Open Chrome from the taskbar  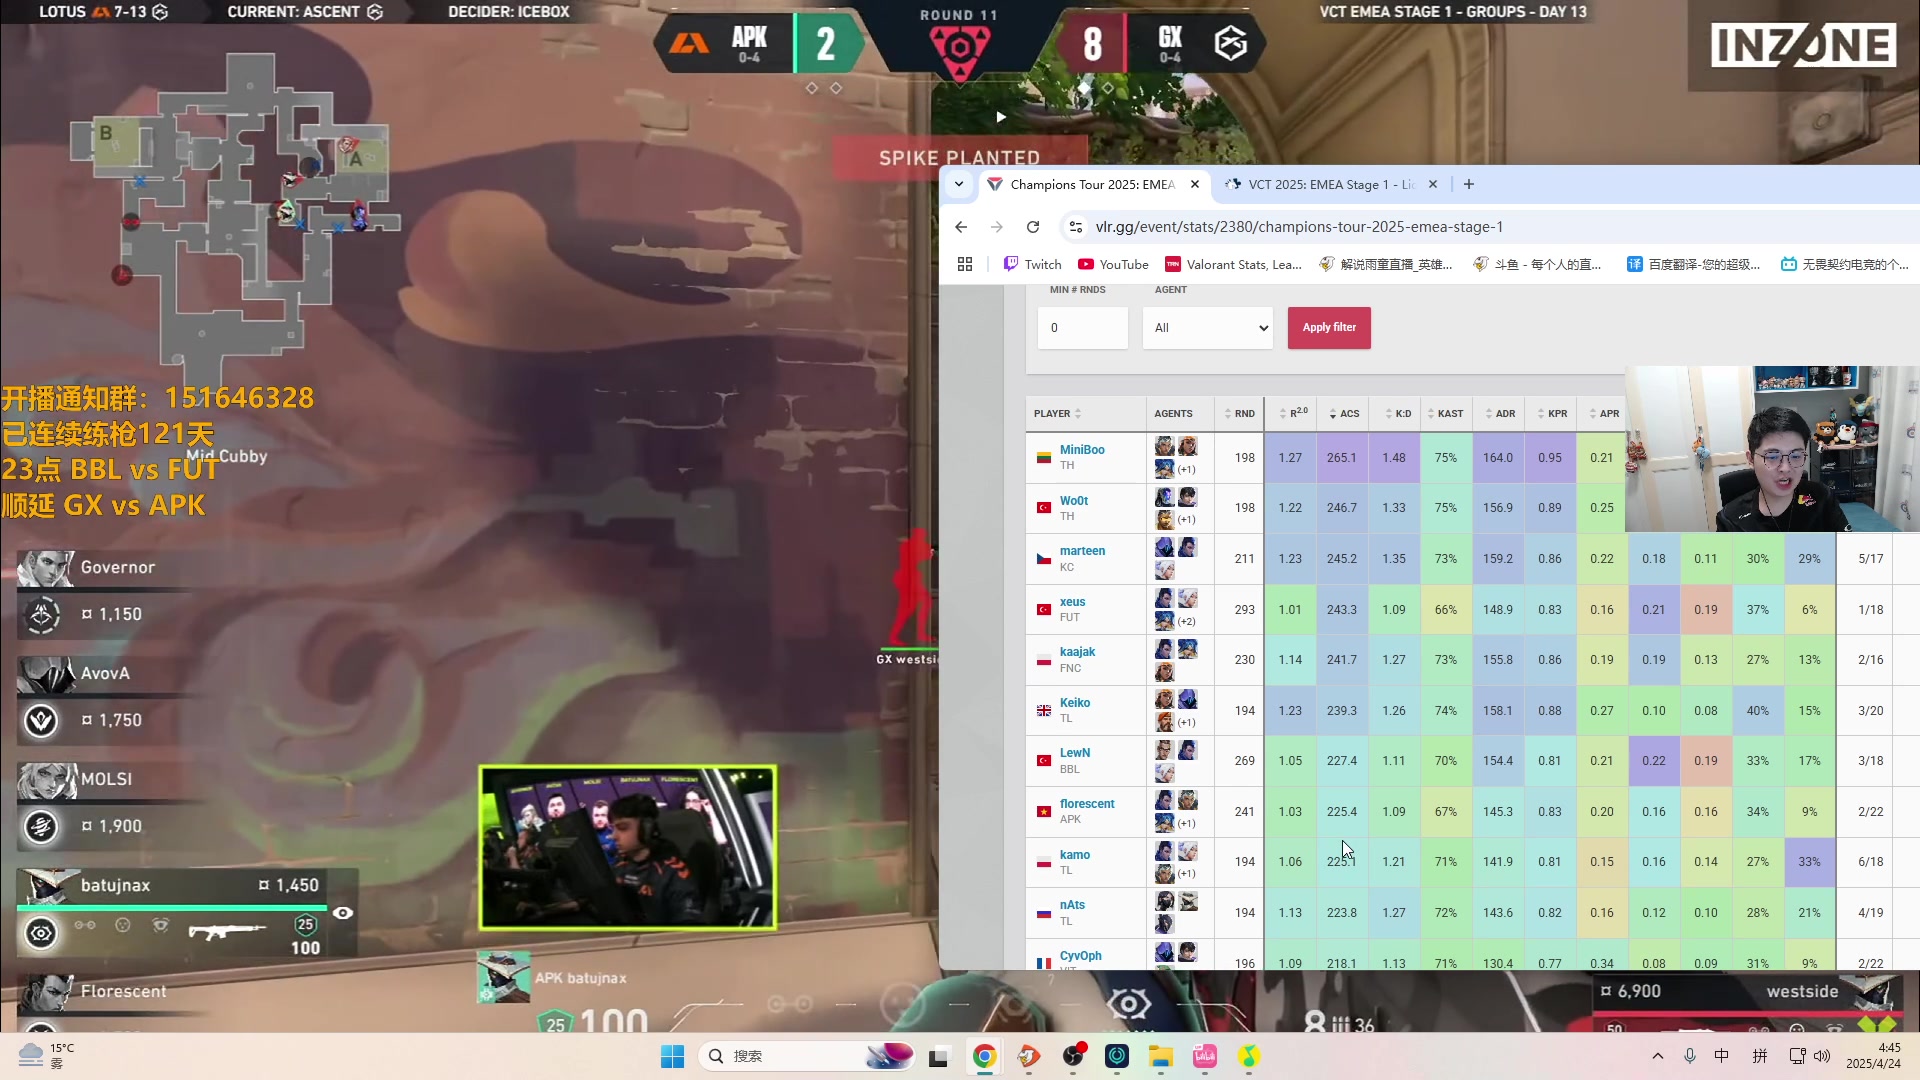984,1056
